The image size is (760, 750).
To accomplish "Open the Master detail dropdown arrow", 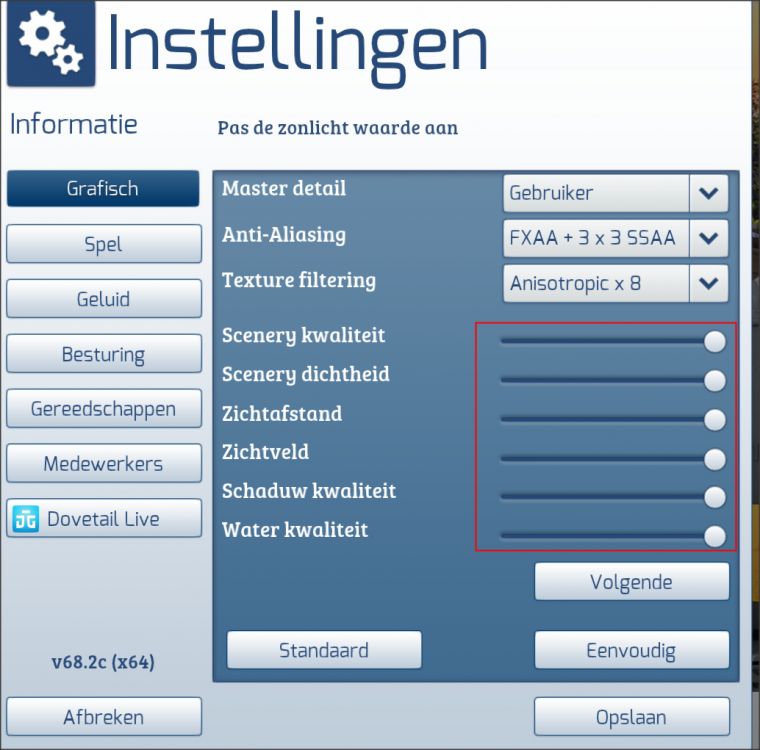I will tap(708, 193).
